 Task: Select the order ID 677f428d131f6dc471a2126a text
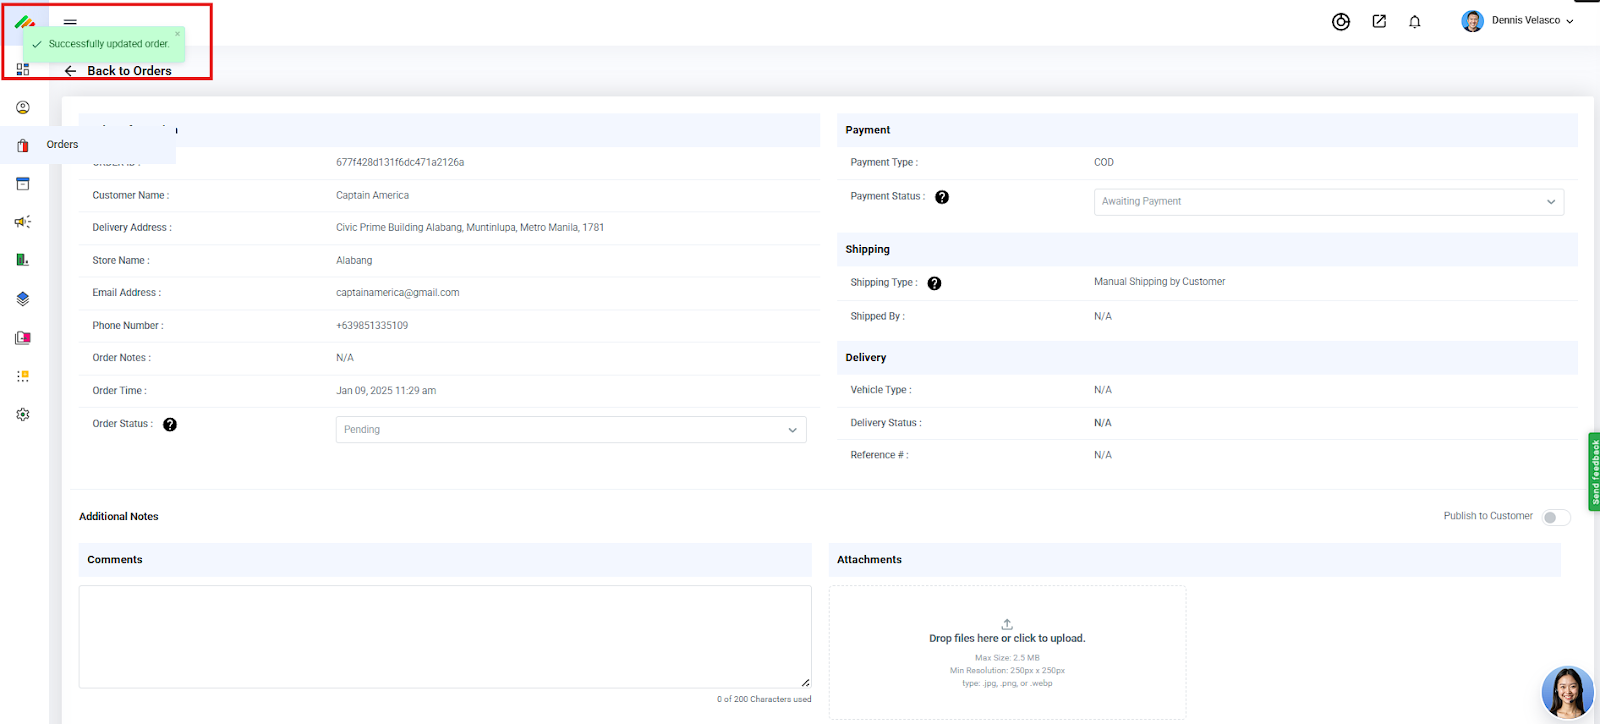pos(400,162)
